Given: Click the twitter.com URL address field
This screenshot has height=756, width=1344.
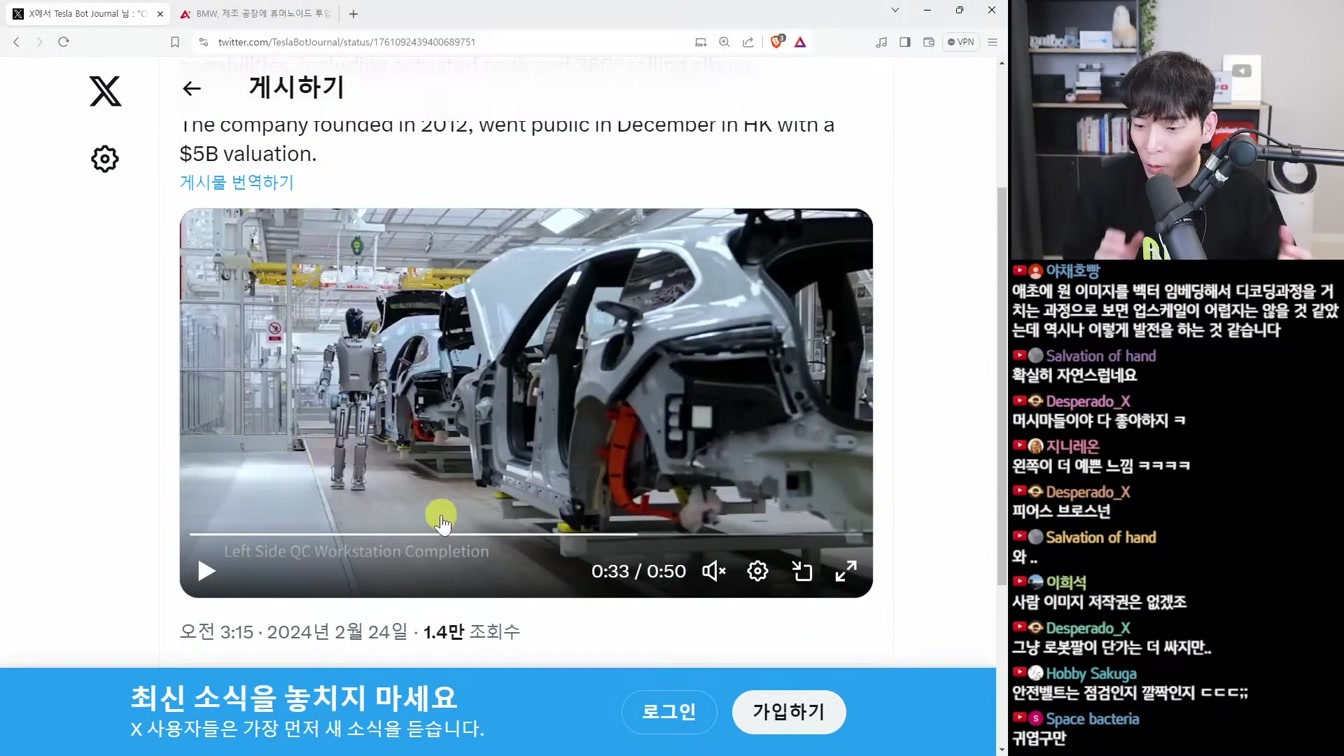Looking at the screenshot, I should pyautogui.click(x=346, y=42).
